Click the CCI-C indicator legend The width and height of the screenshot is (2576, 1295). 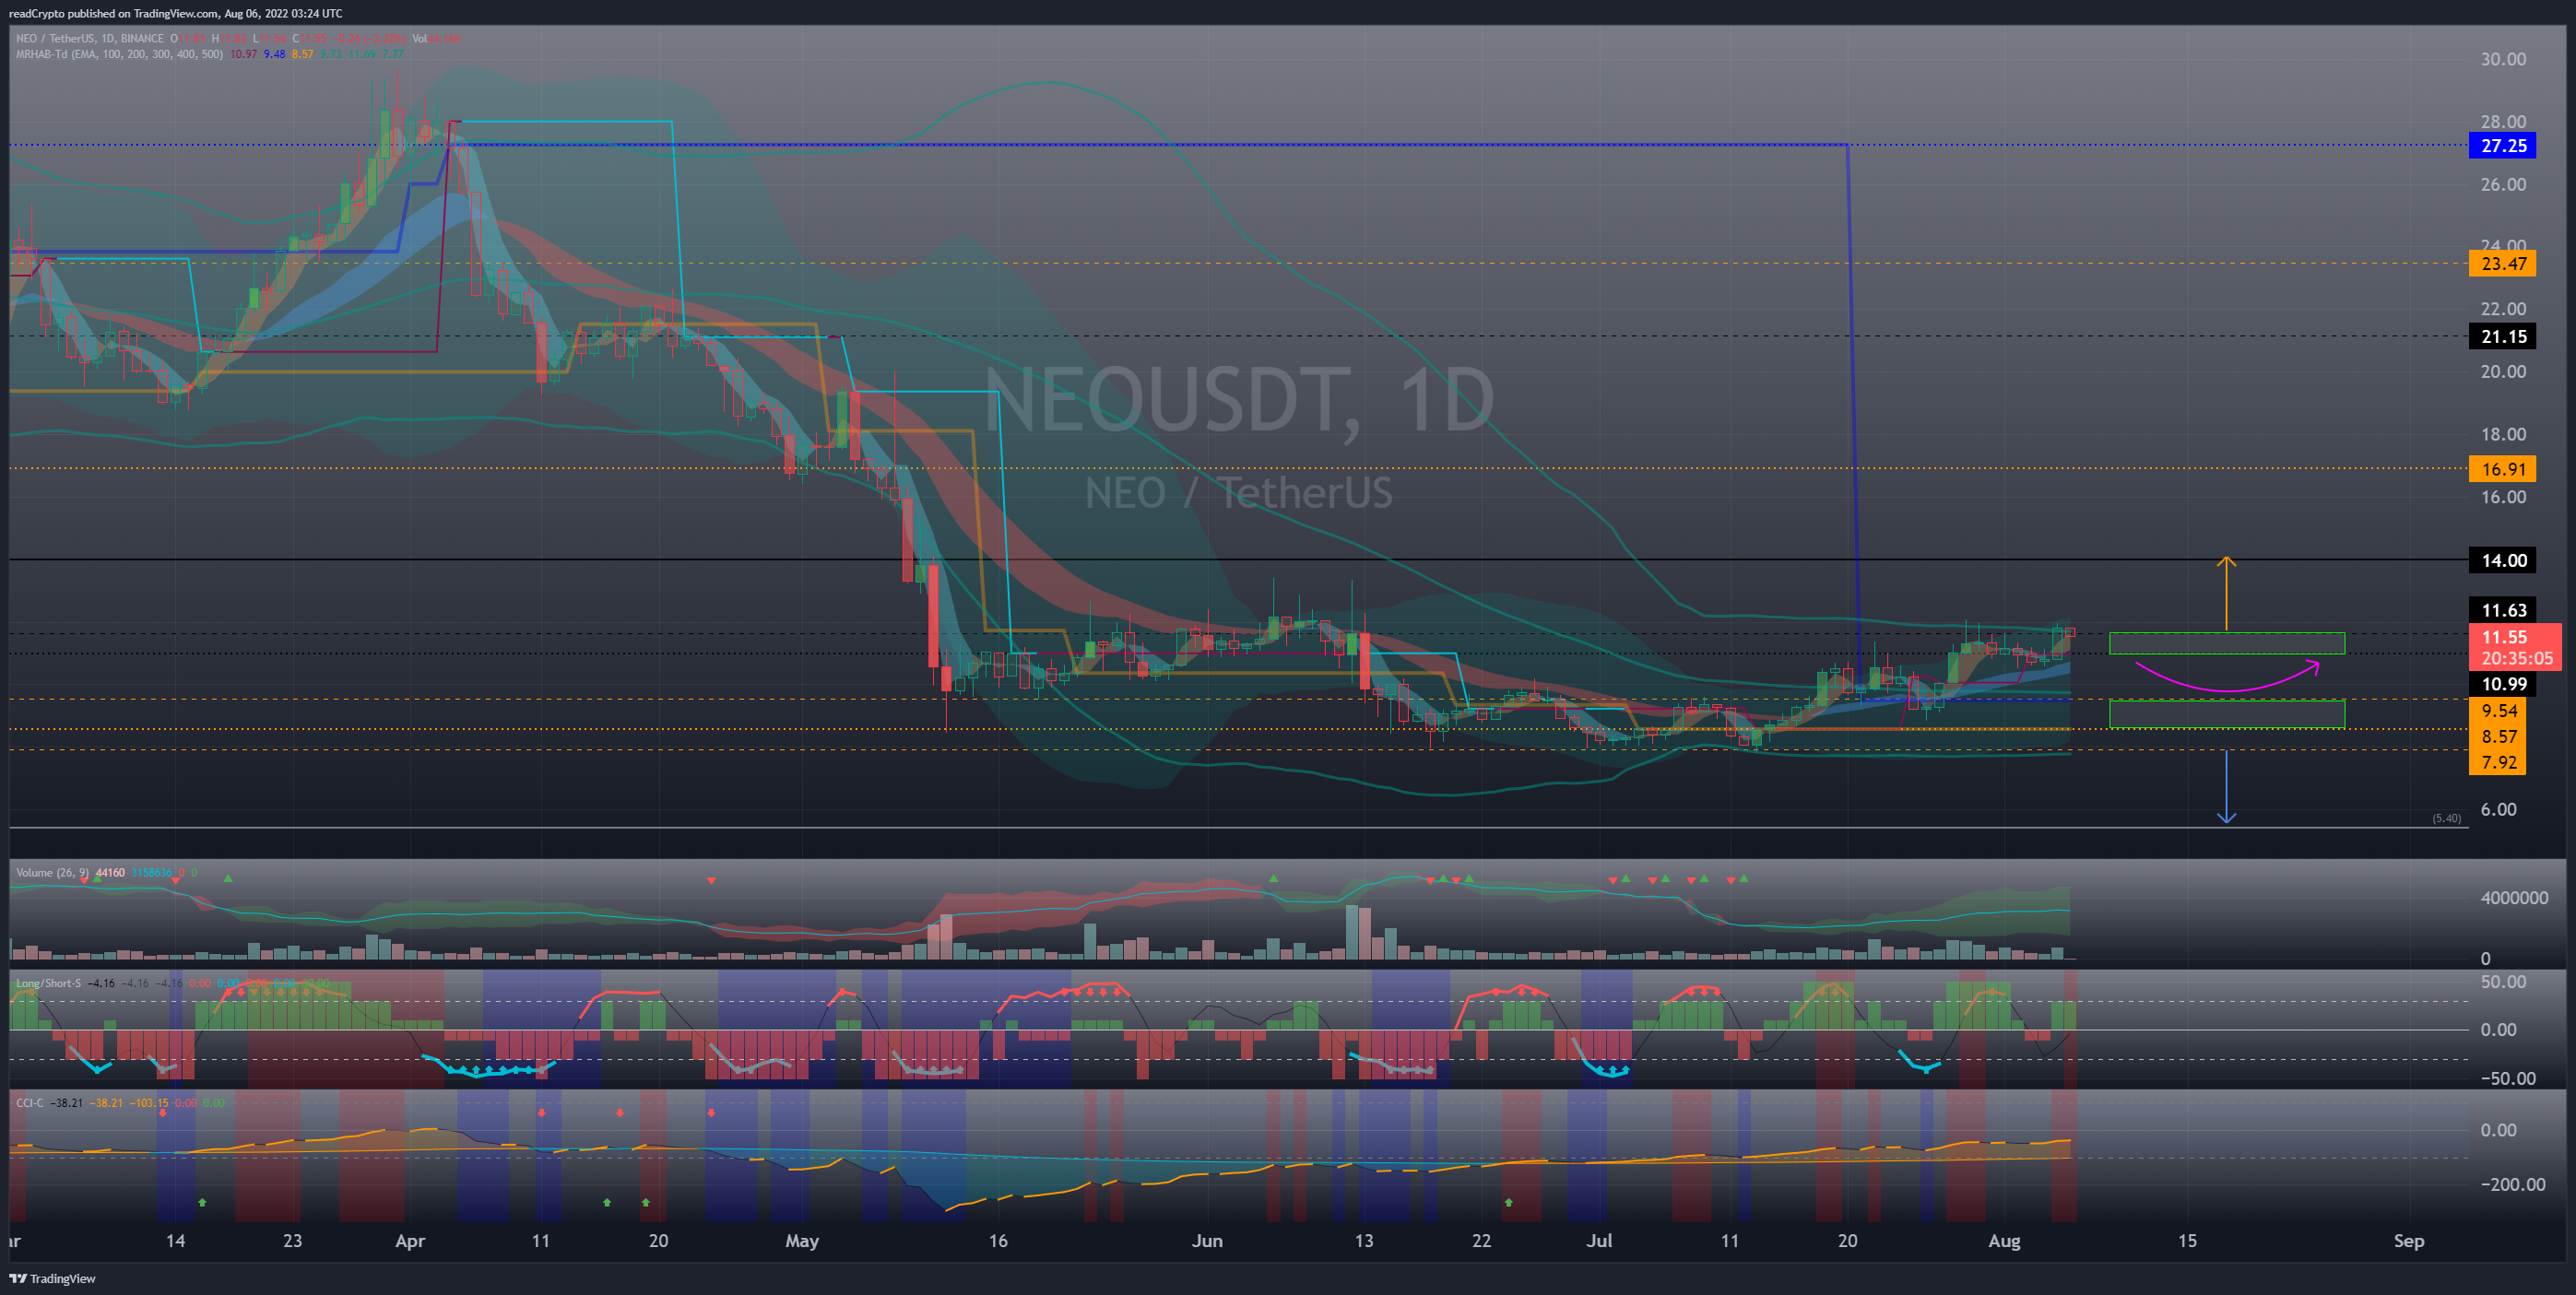30,1103
